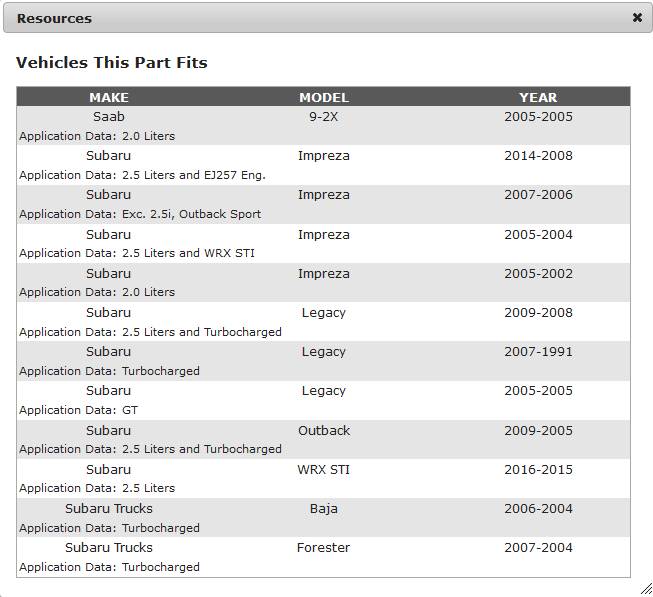Click the MAKE column header
Image resolution: width=653 pixels, height=597 pixels.
tap(109, 97)
